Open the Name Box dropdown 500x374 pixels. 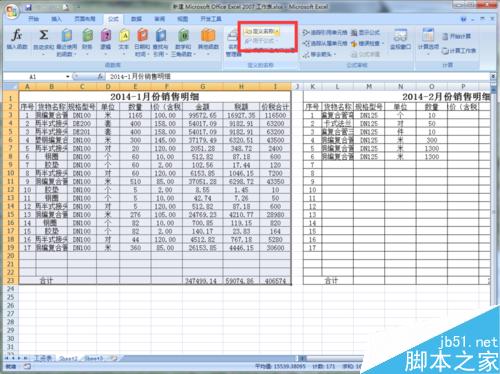tap(68, 77)
